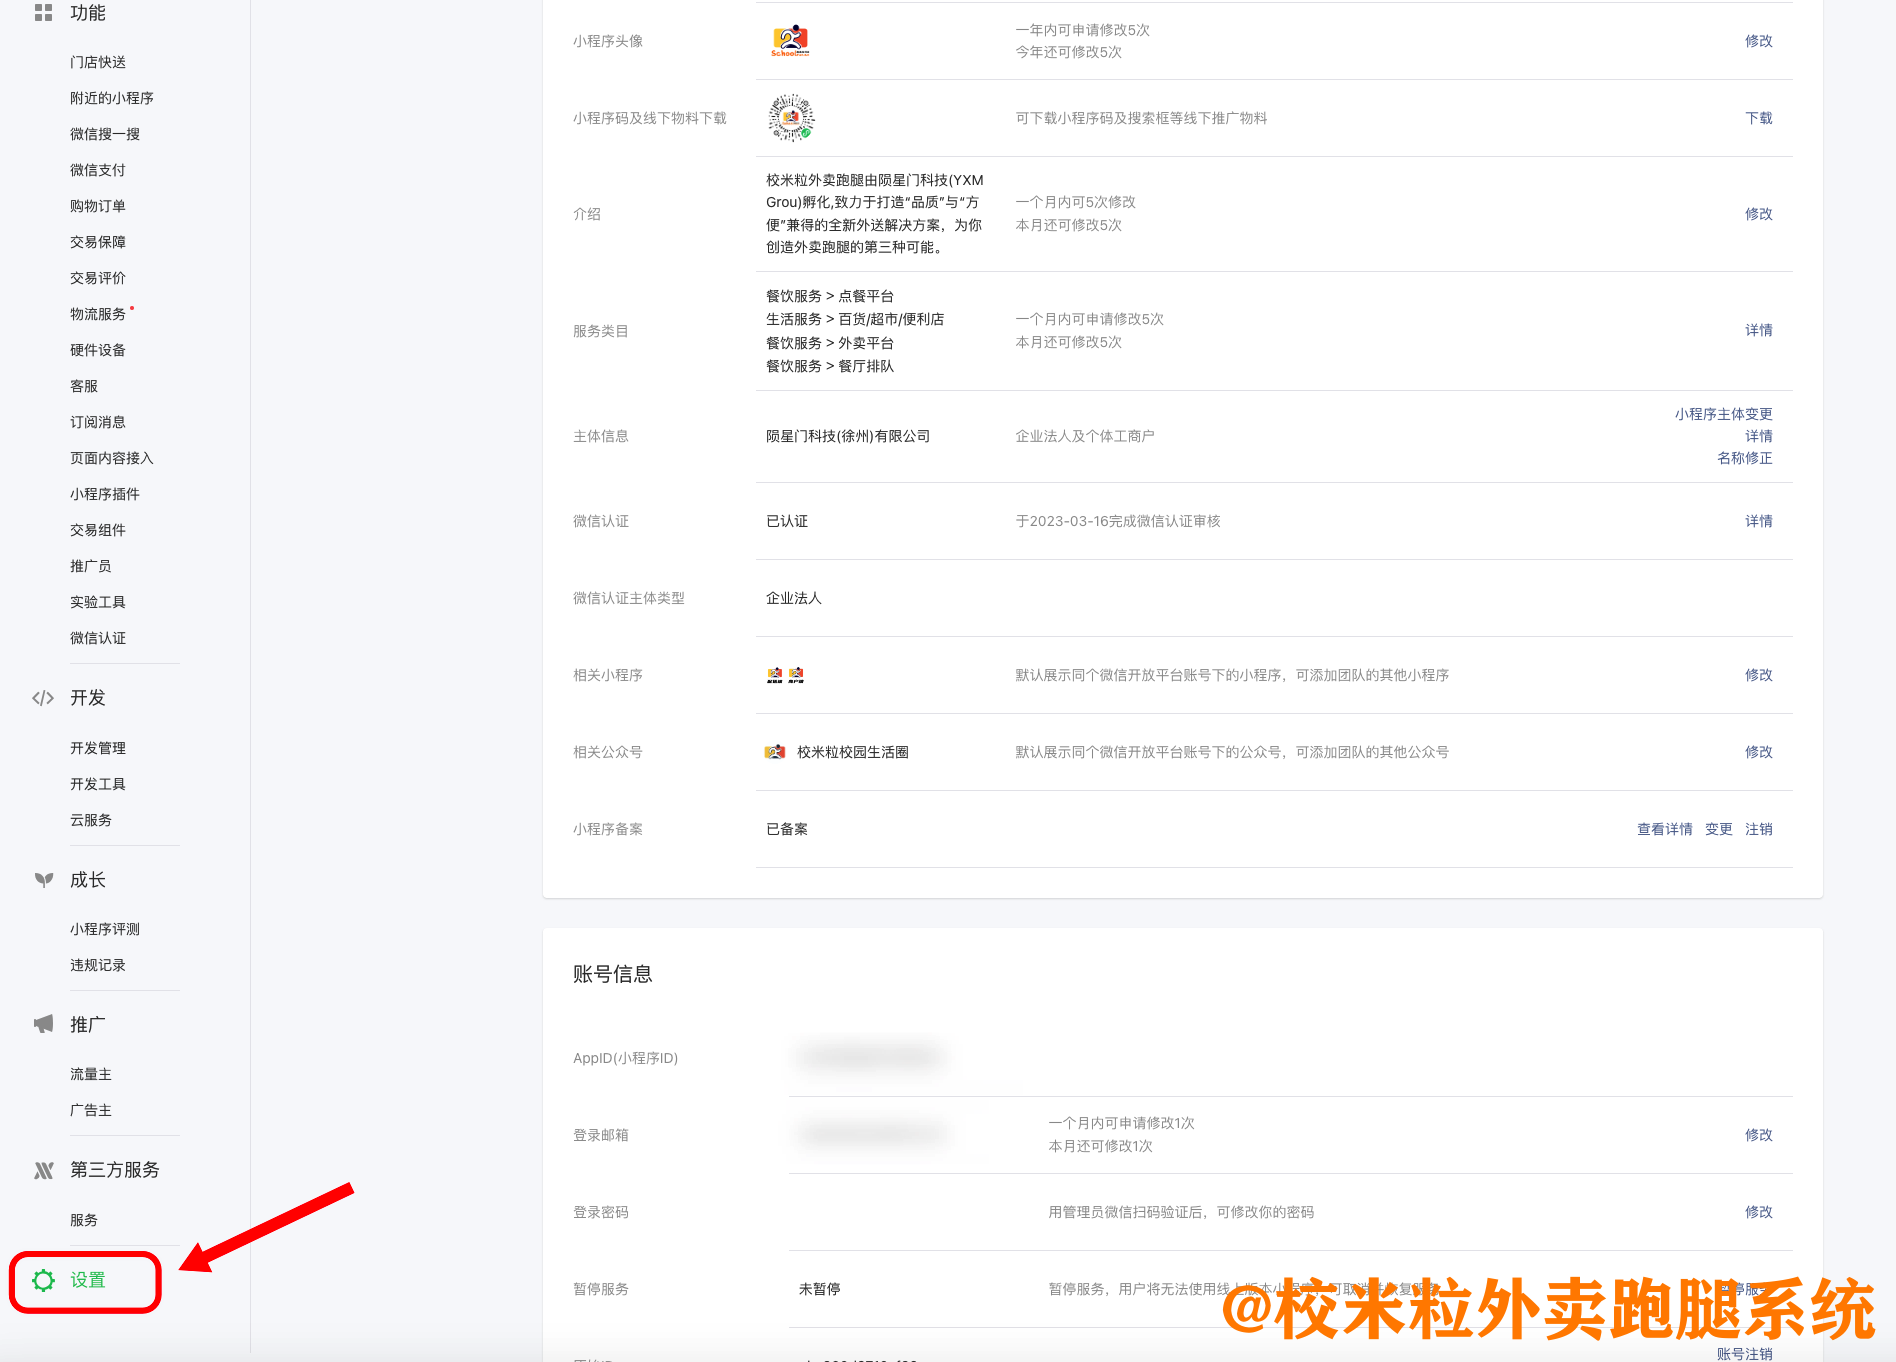Click the 小程序主体变更 link
This screenshot has height=1362, width=1896.
click(x=1722, y=413)
